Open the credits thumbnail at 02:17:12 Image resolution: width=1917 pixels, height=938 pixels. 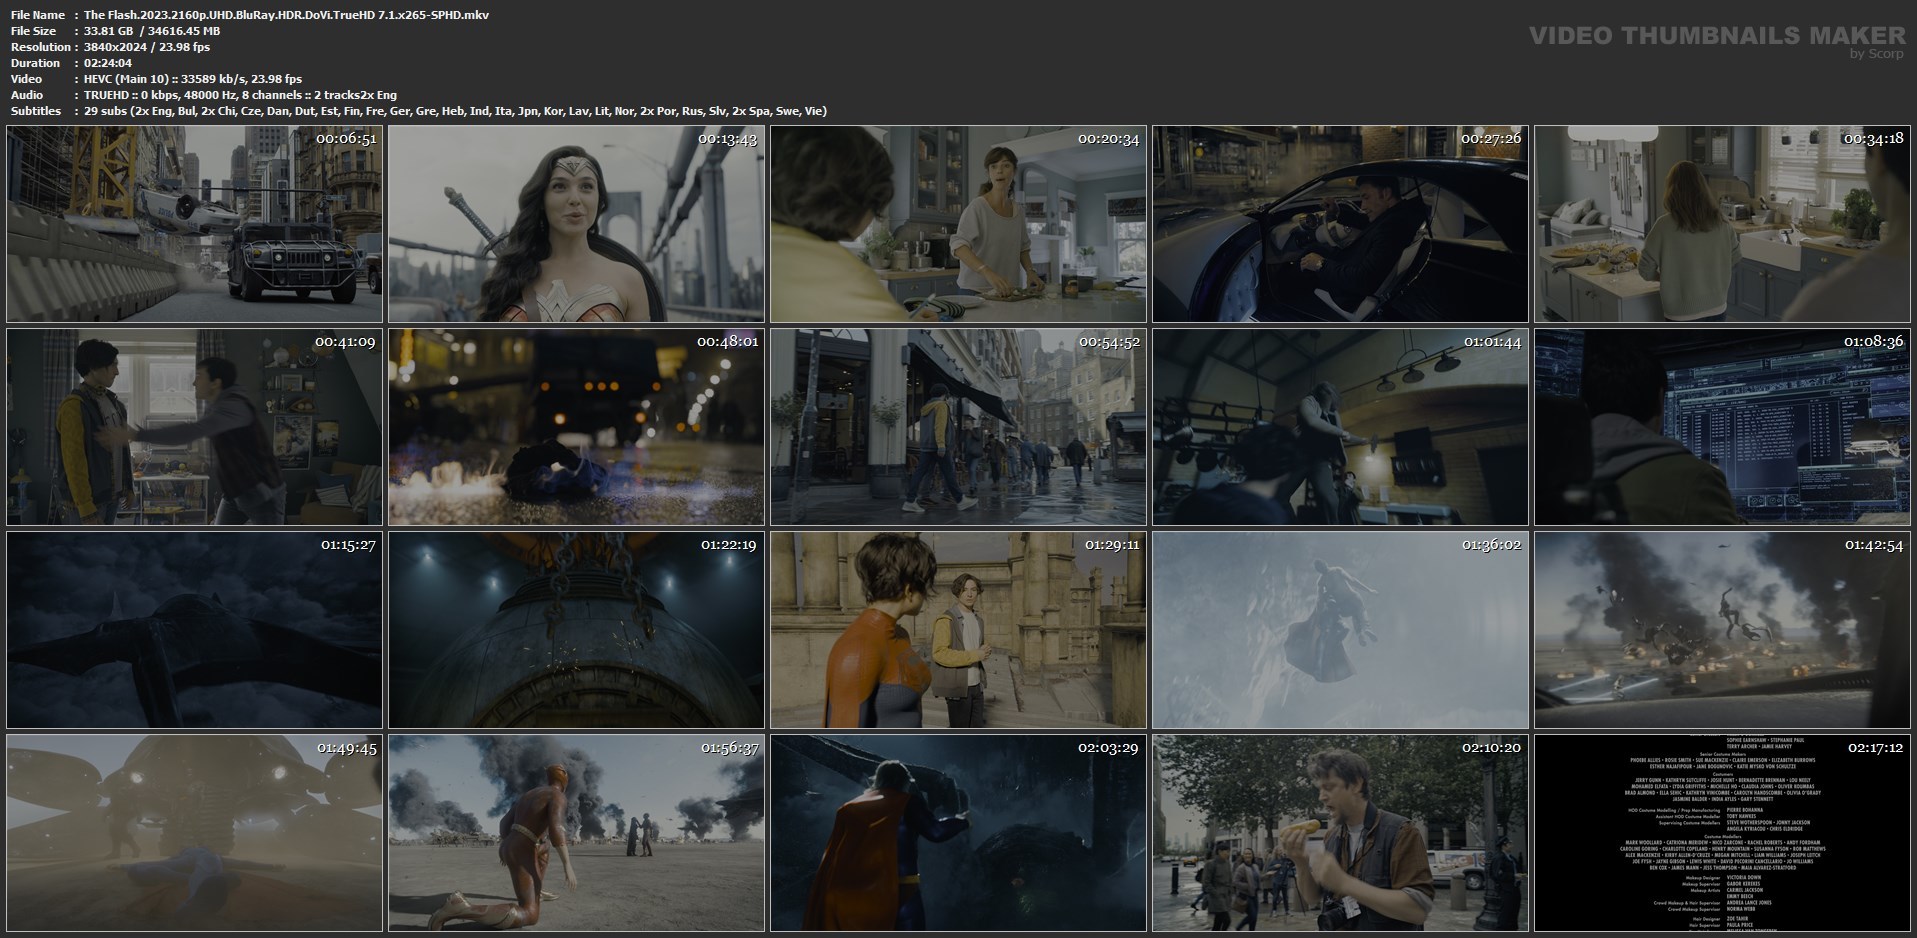pyautogui.click(x=1722, y=833)
